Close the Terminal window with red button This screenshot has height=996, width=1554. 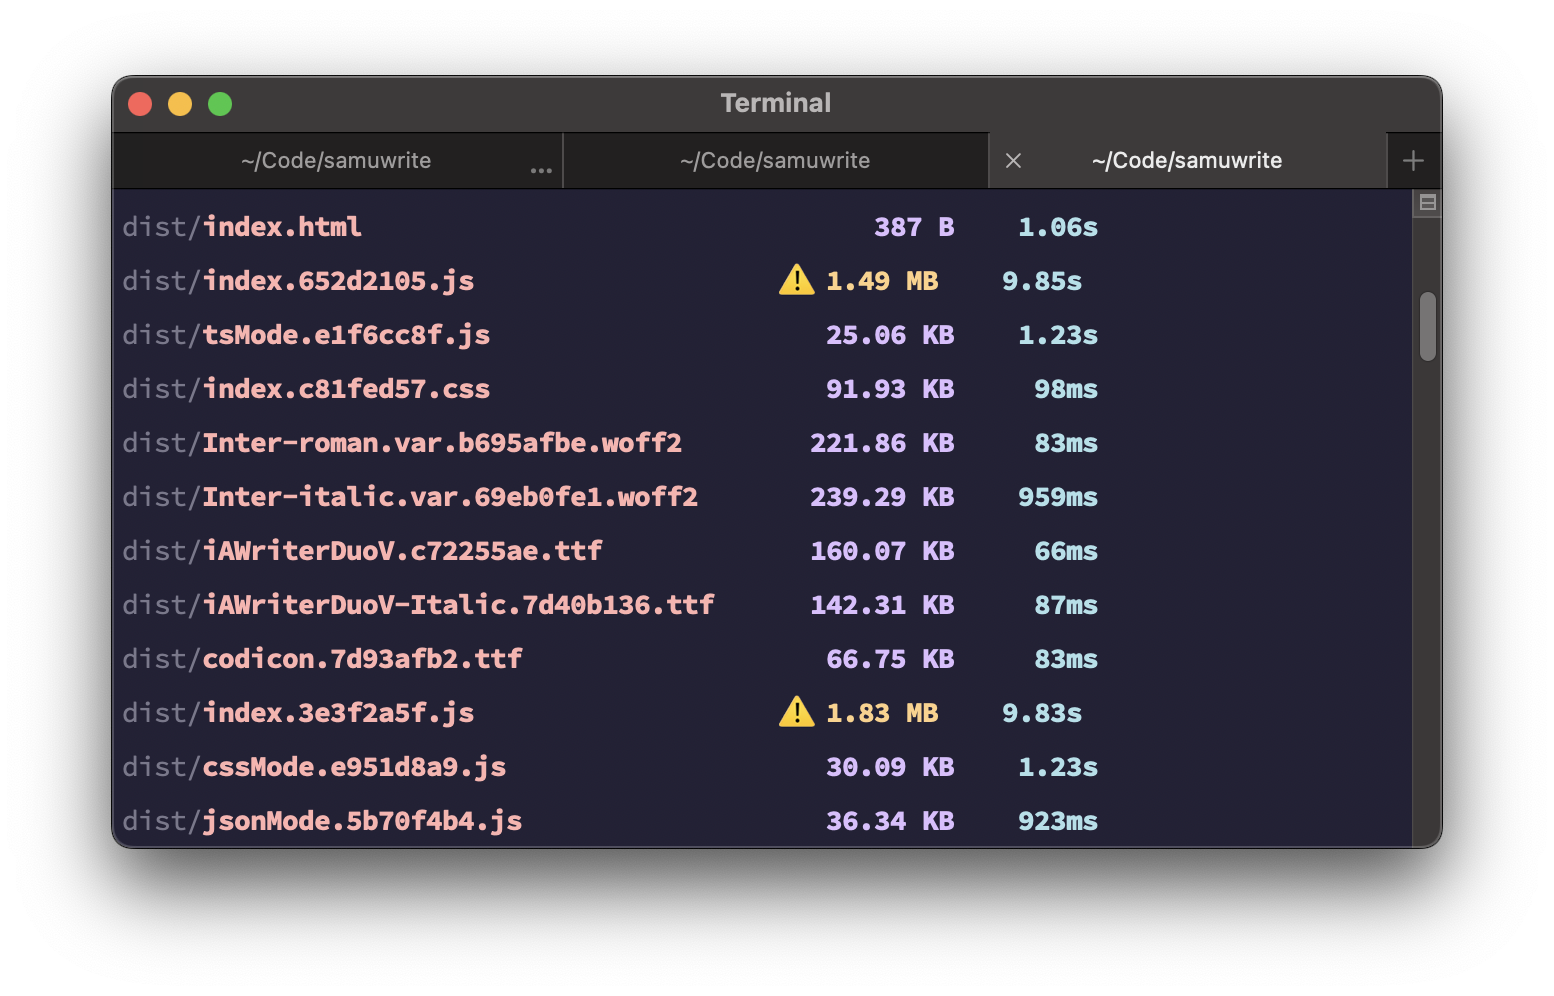[140, 104]
